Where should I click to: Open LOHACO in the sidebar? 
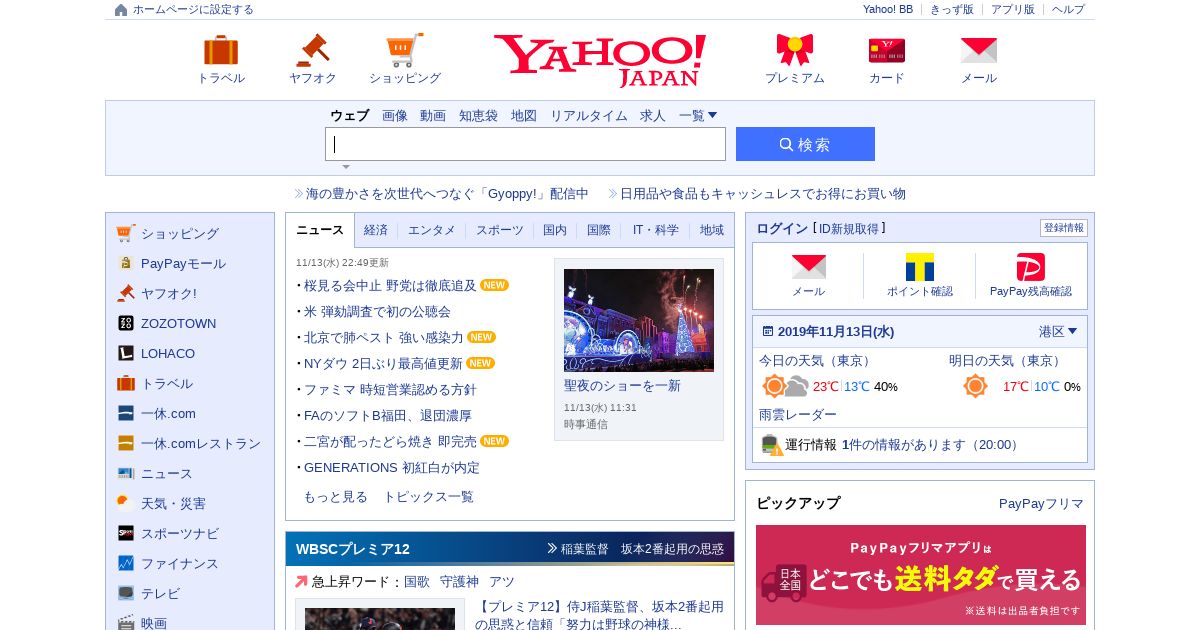[168, 353]
